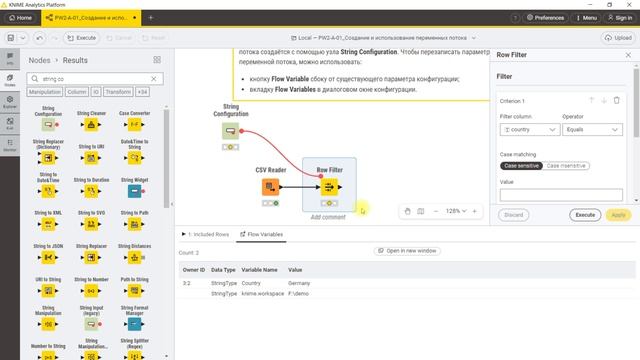Click Execute in top toolbar
This screenshot has width=640, height=360.
coord(82,38)
